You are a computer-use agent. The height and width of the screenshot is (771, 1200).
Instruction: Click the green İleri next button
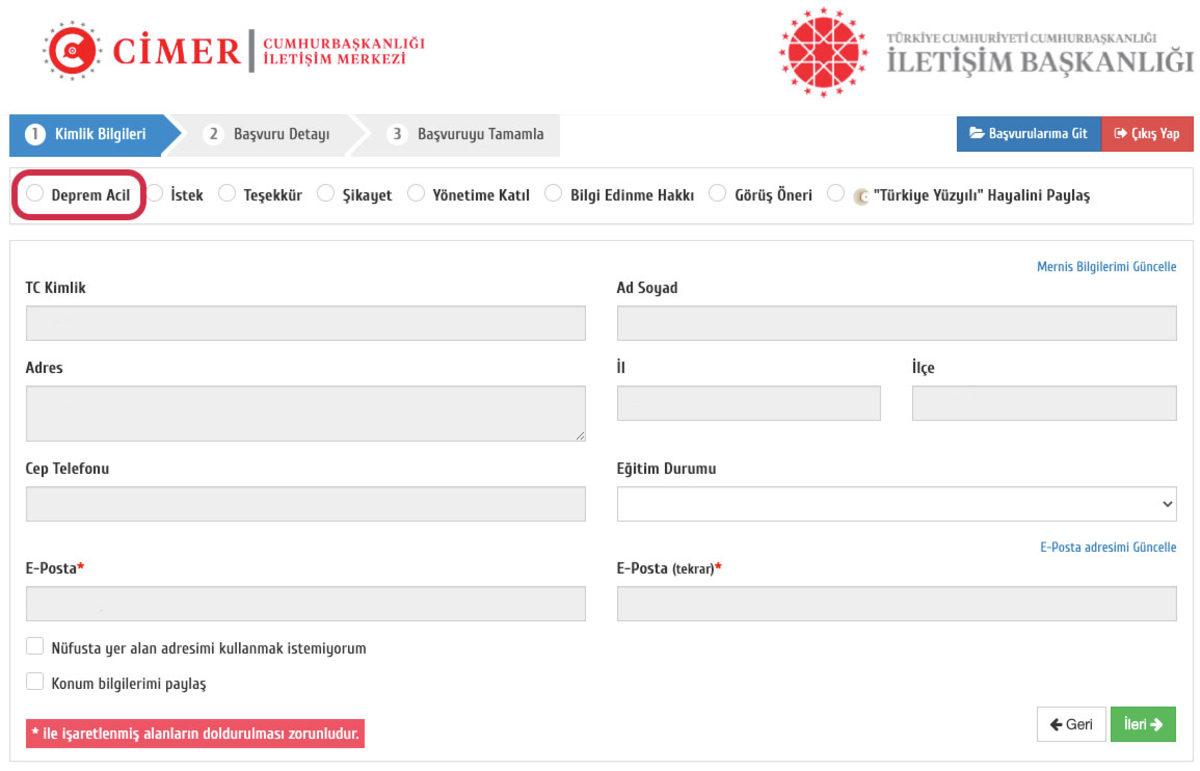(x=1142, y=724)
